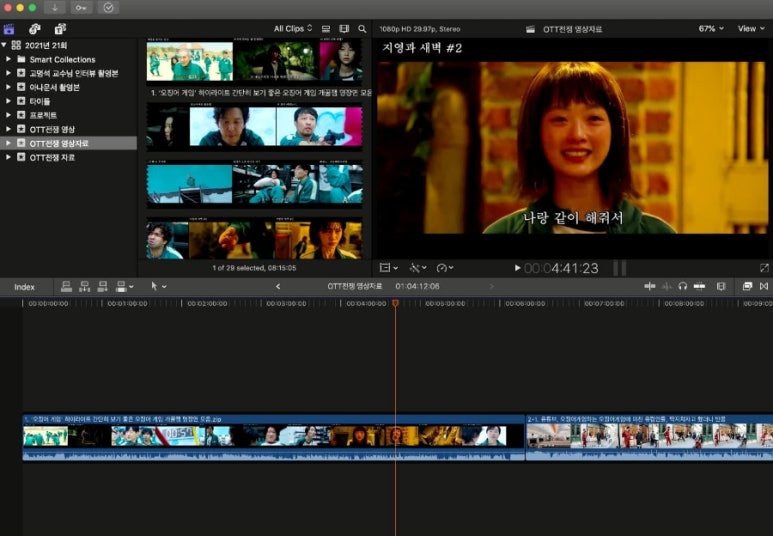Viewport: 773px width, 536px height.
Task: Open the Retime speed pop-up menu
Action: [445, 268]
